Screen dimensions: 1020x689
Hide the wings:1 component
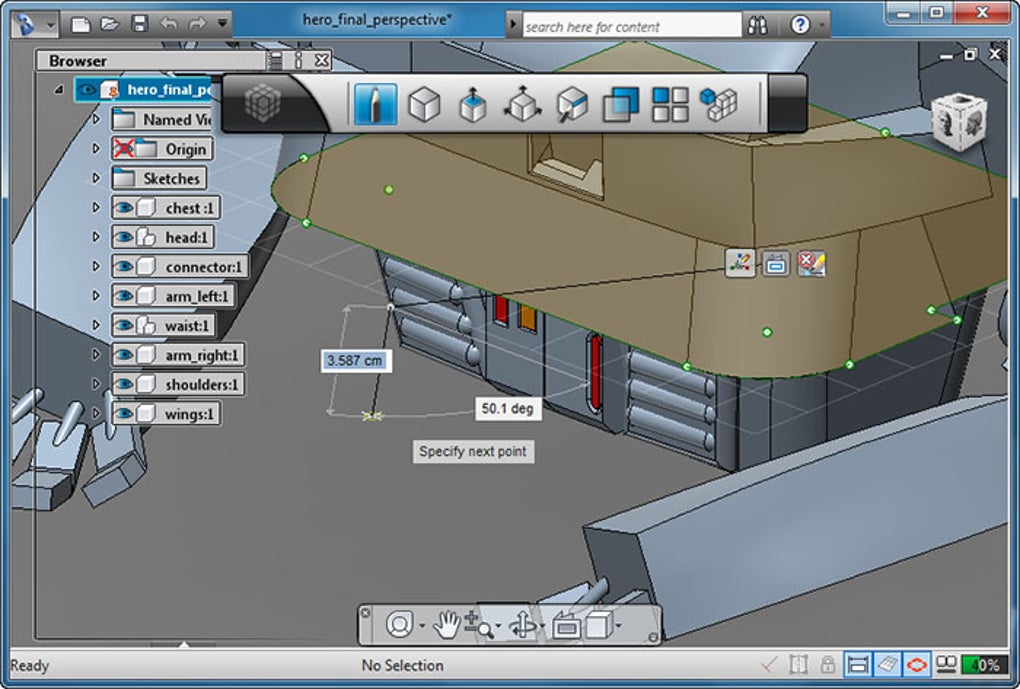tap(124, 414)
